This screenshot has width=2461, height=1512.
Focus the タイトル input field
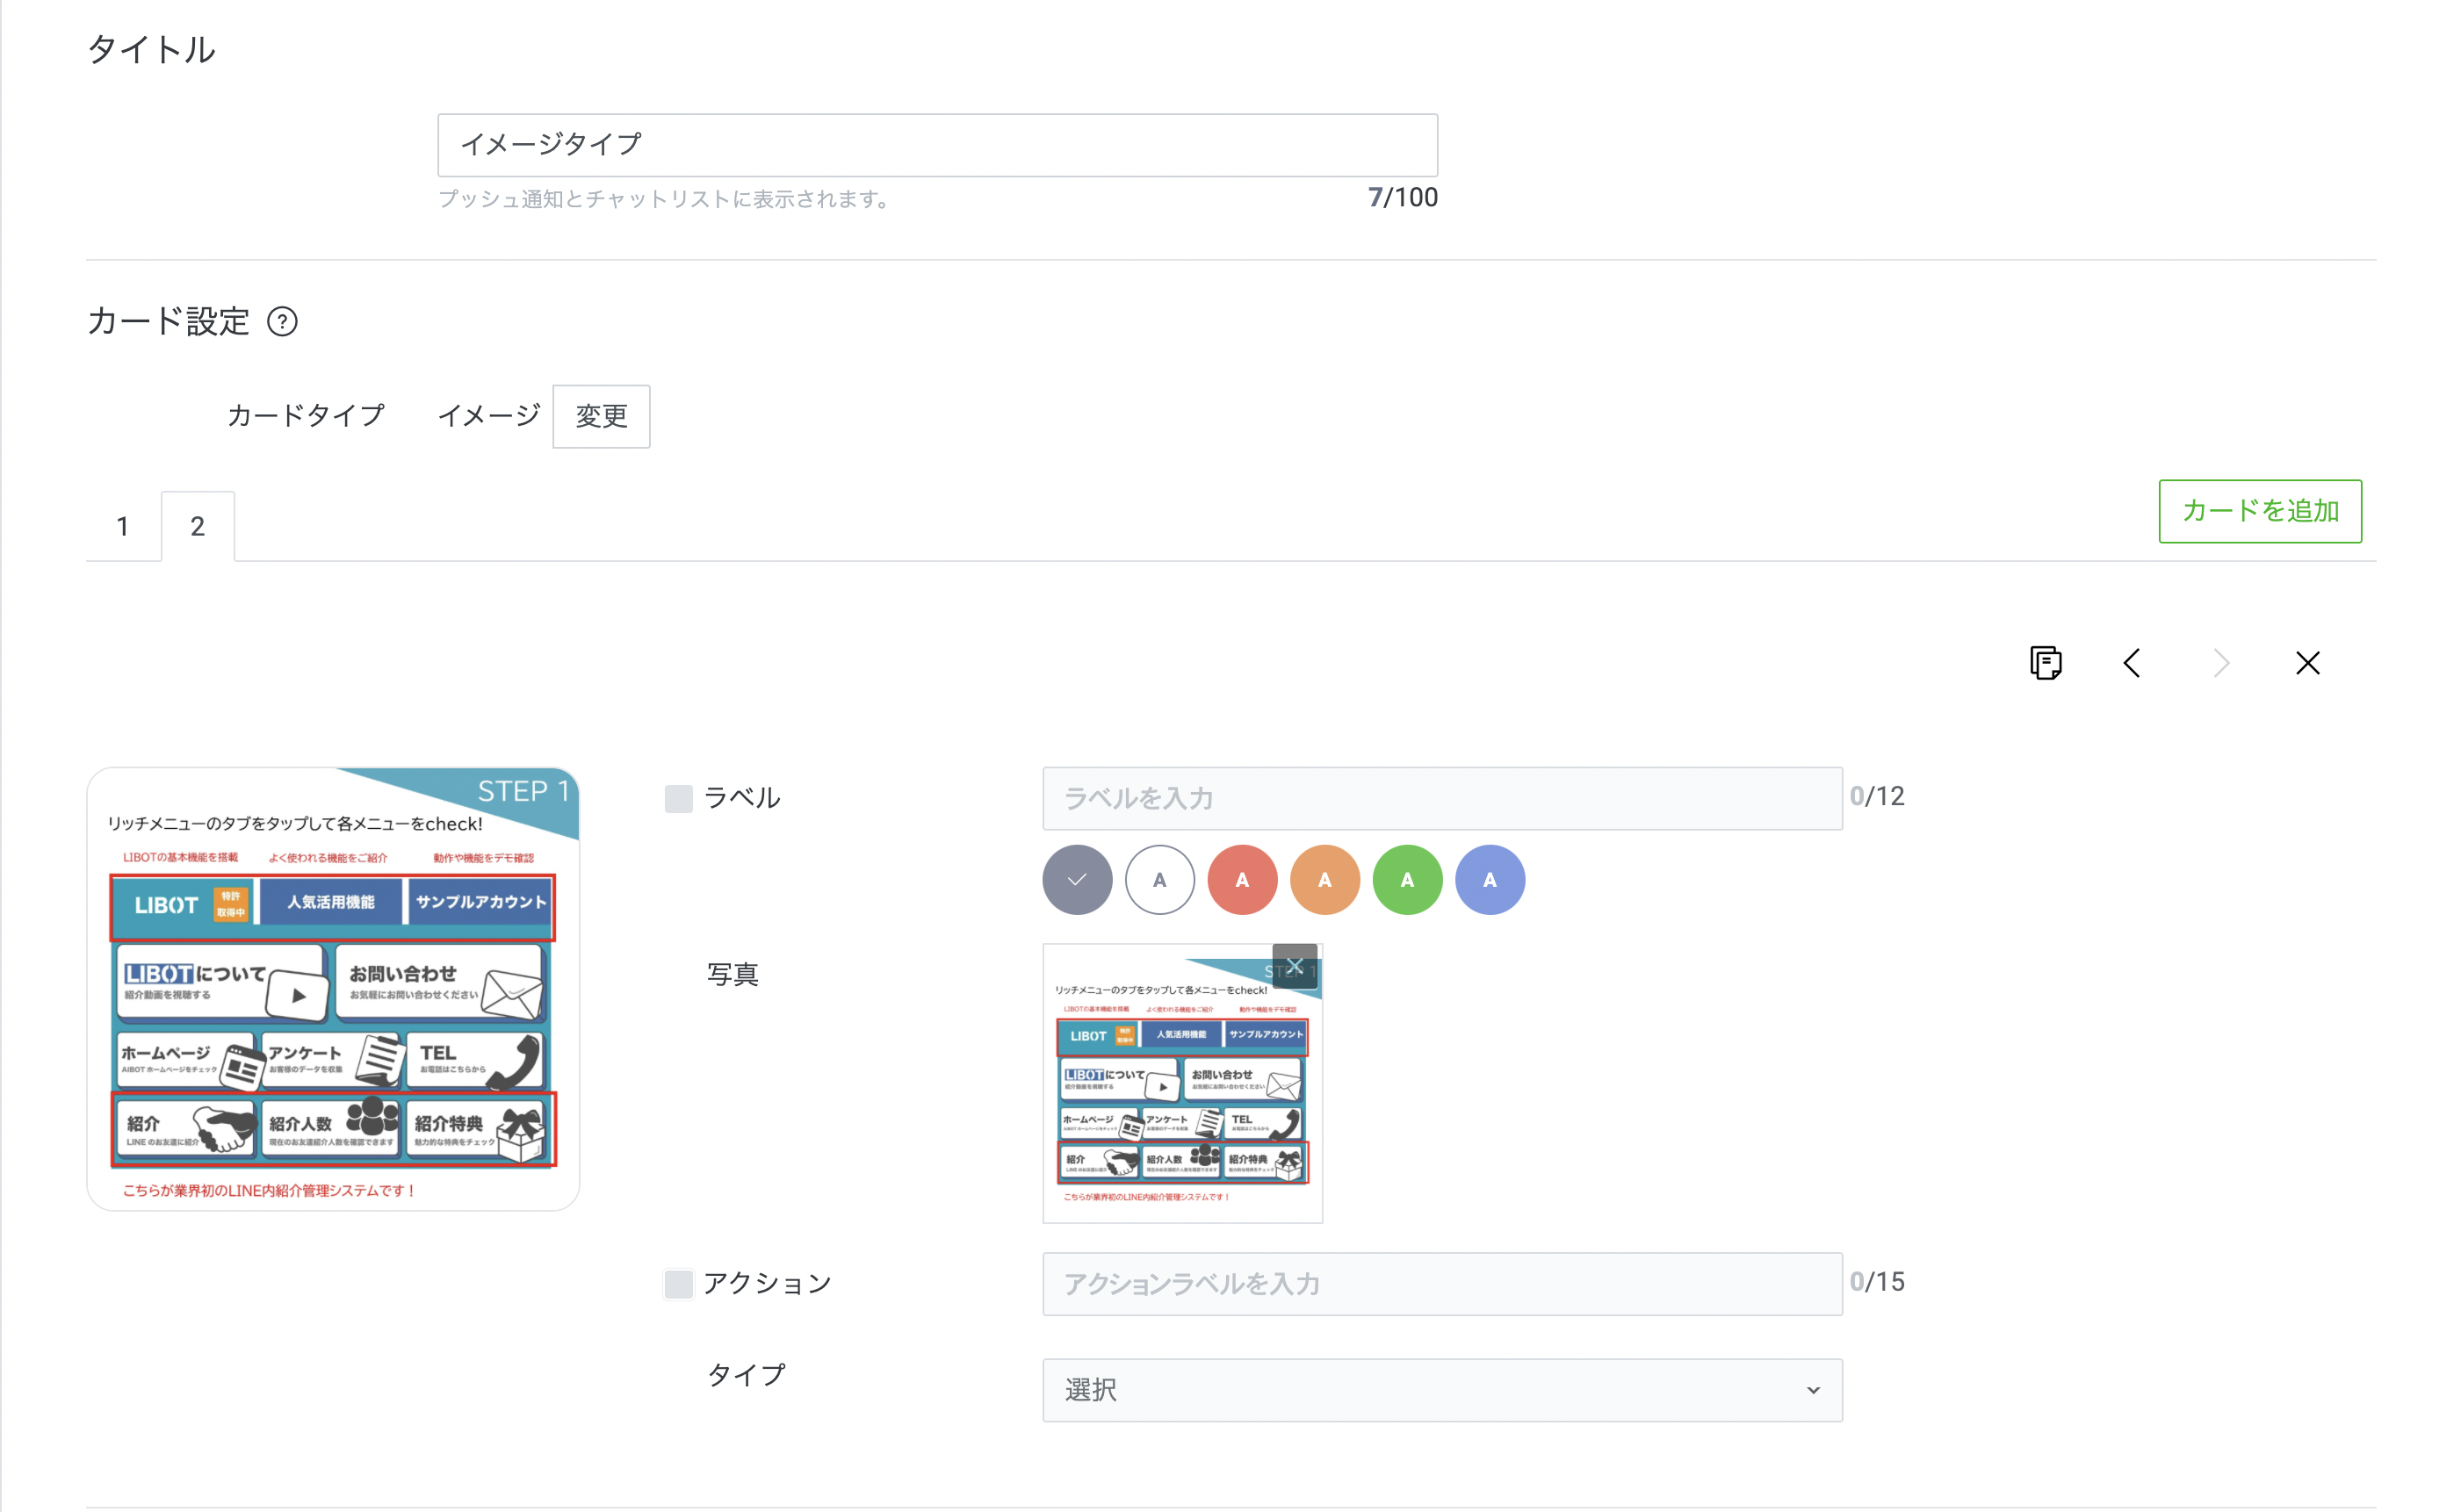pos(937,145)
